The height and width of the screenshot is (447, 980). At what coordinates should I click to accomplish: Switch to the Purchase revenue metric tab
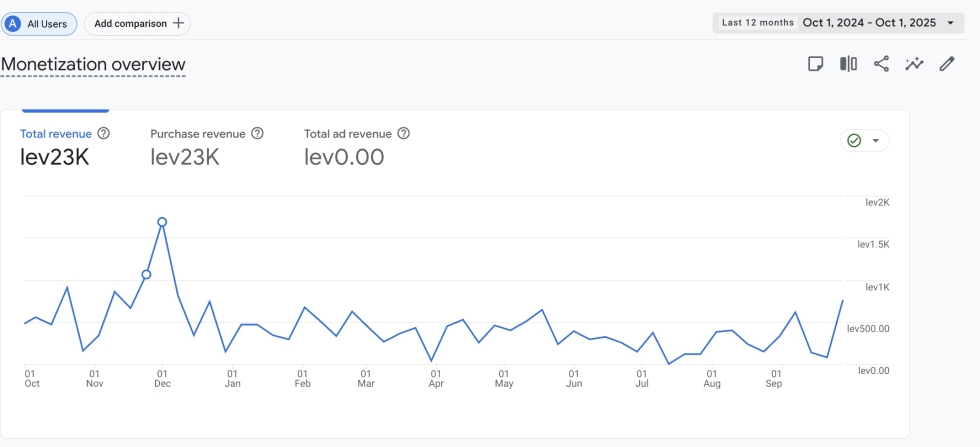[x=198, y=134]
